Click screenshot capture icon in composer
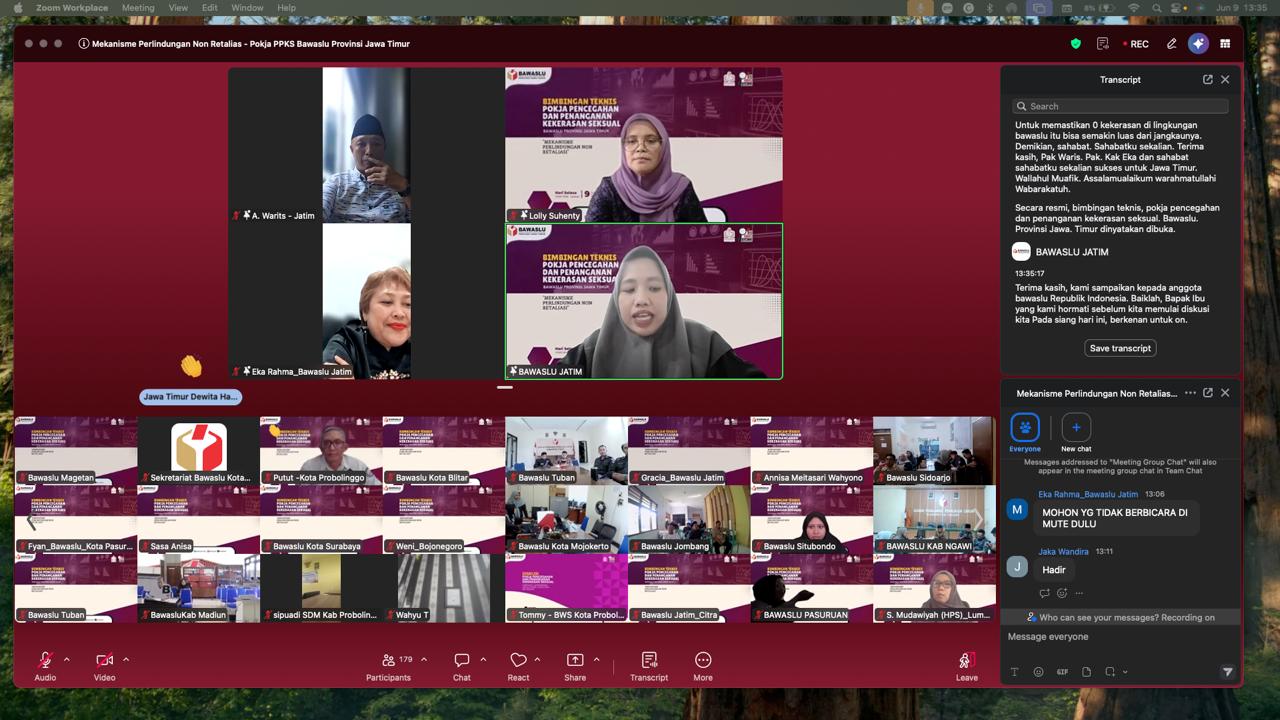Image resolution: width=1280 pixels, height=720 pixels. pyautogui.click(x=1110, y=672)
